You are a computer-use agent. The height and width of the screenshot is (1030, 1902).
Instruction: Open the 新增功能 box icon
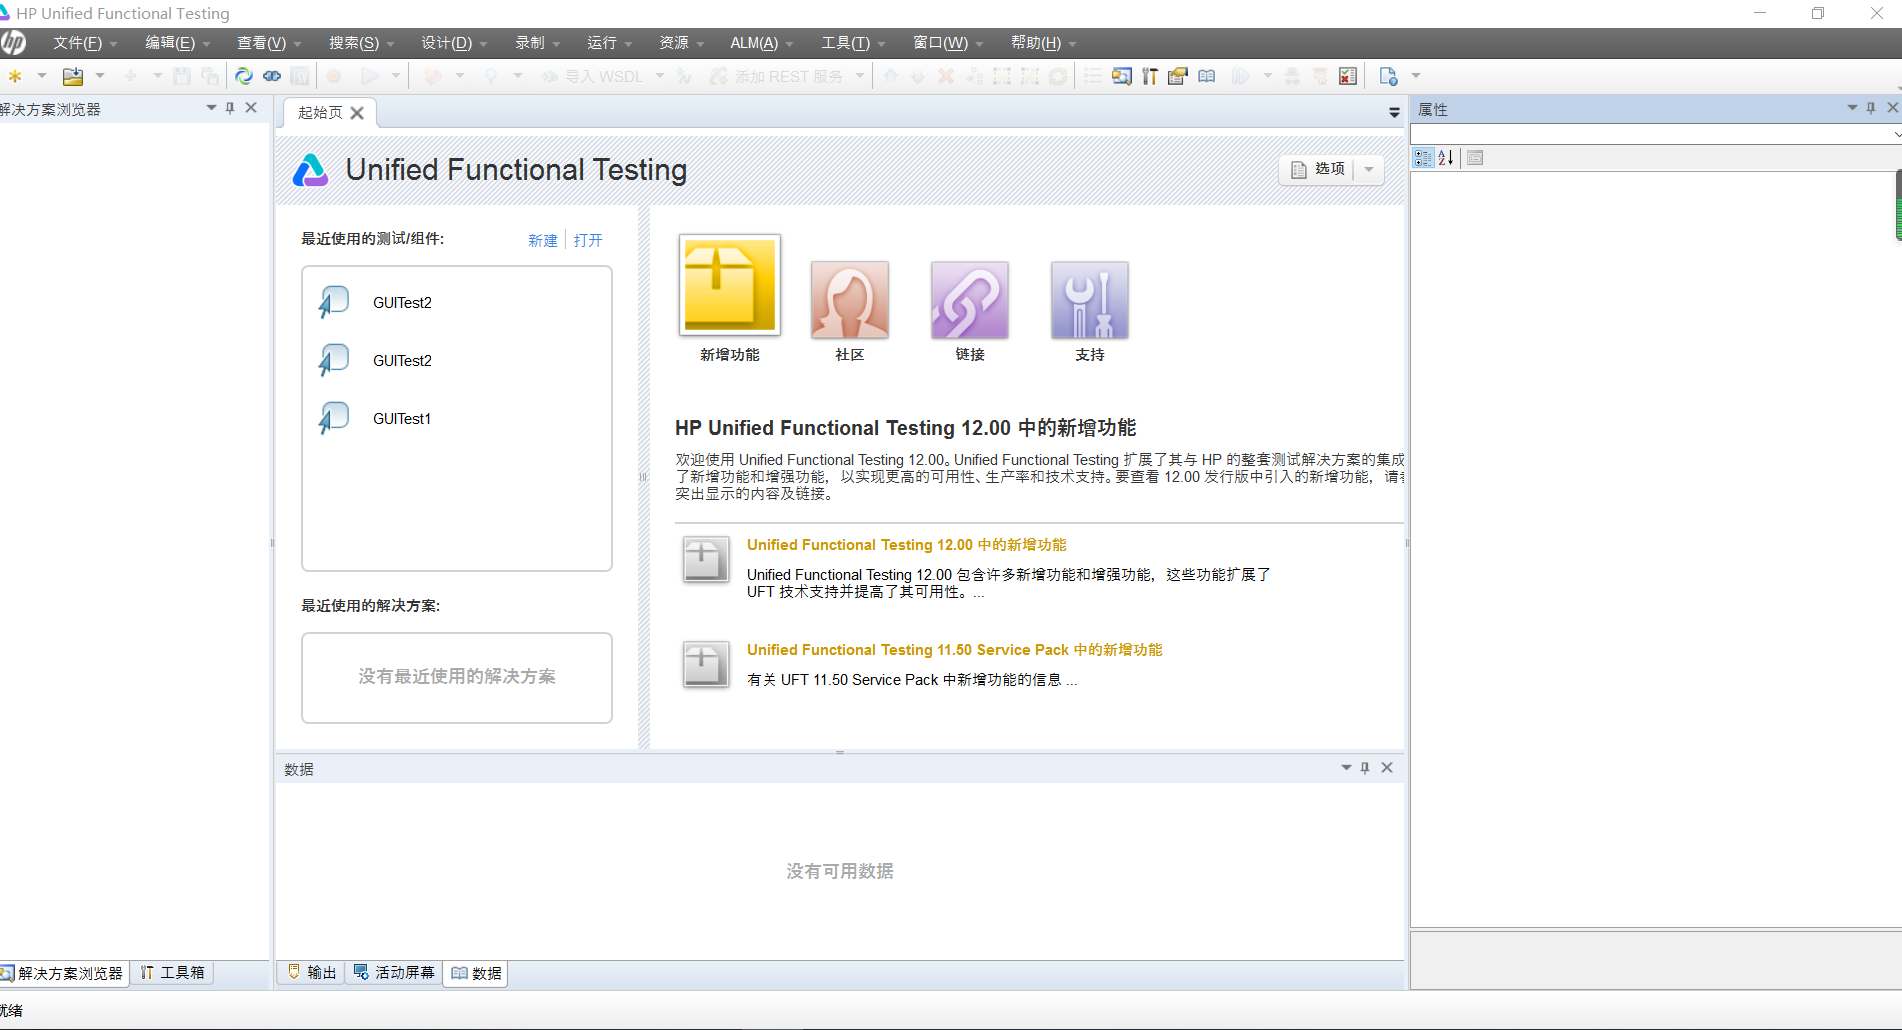click(x=730, y=285)
